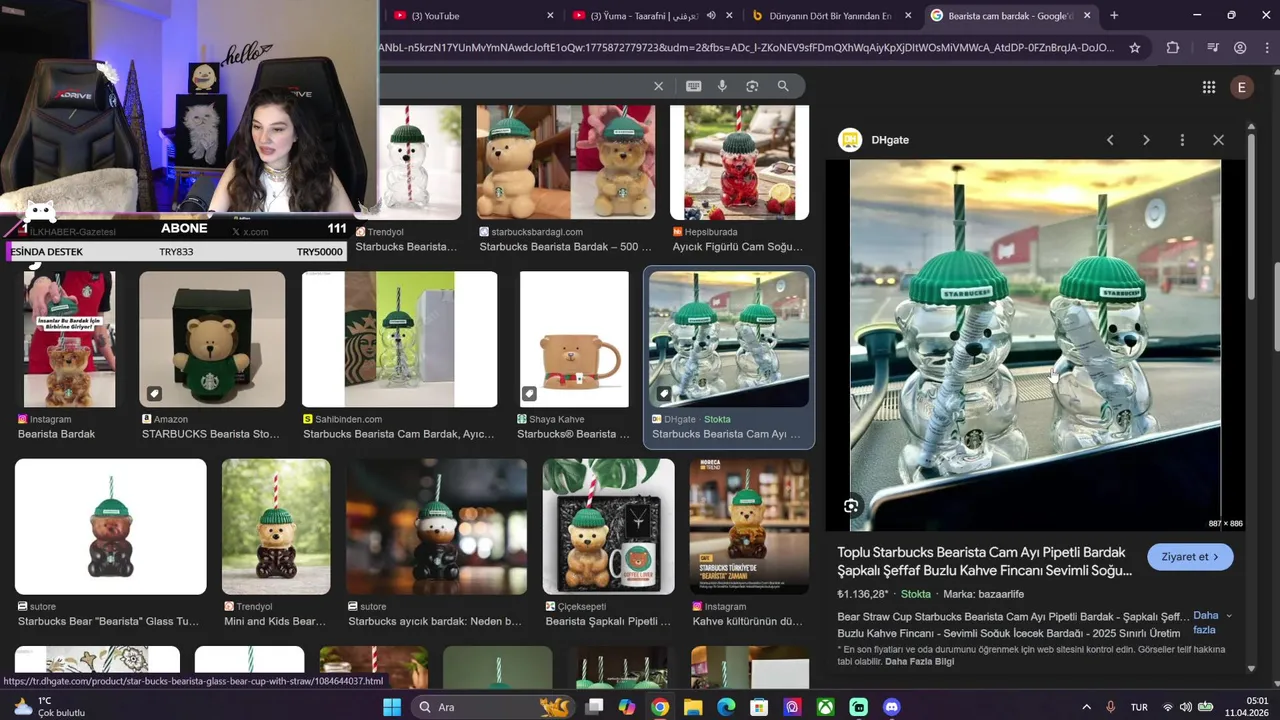
Task: Switch to the (3) YouTube tab
Action: coord(472,15)
